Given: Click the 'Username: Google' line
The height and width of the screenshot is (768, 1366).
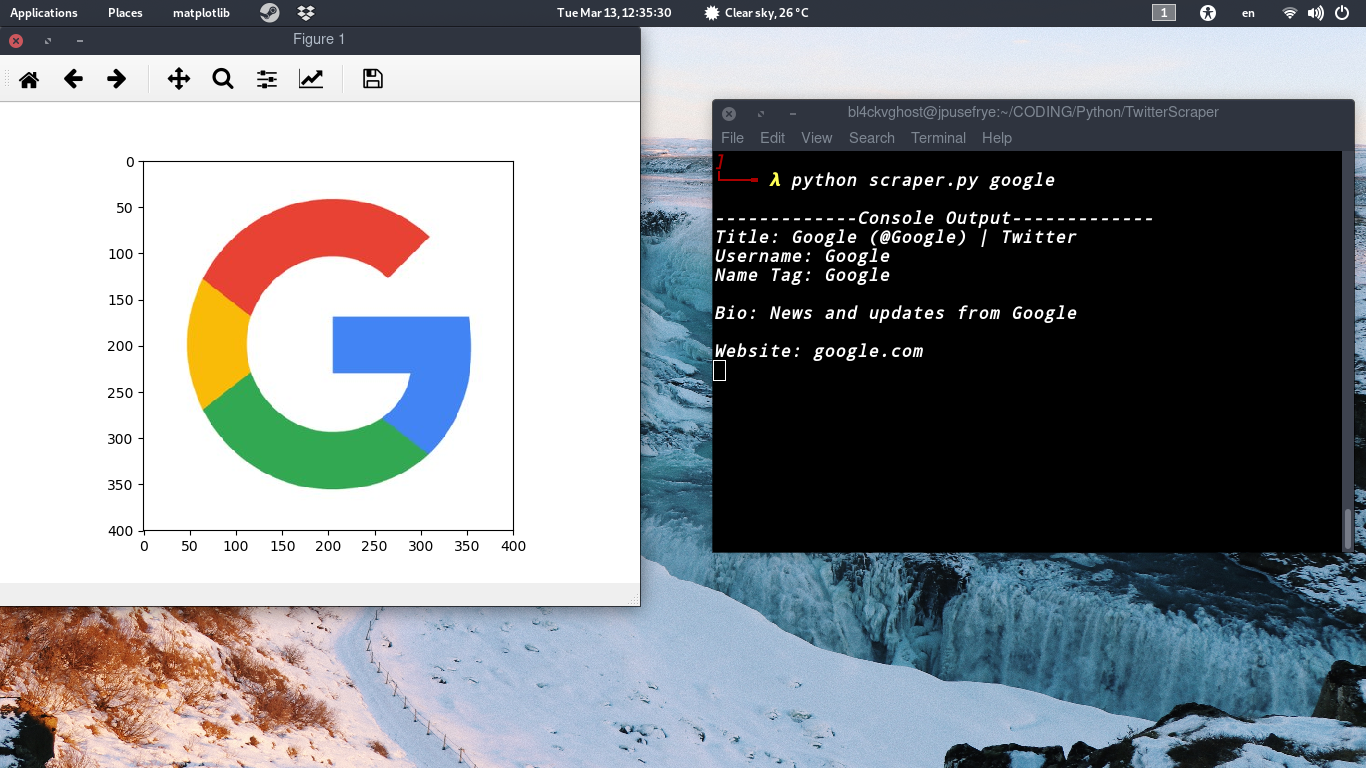Looking at the screenshot, I should point(802,256).
